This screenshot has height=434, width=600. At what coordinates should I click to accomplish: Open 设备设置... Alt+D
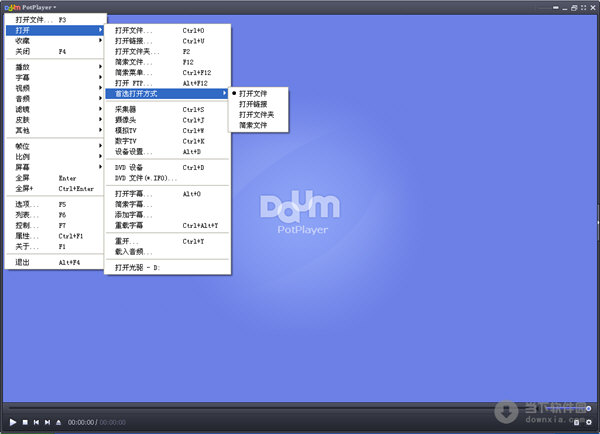pos(167,152)
